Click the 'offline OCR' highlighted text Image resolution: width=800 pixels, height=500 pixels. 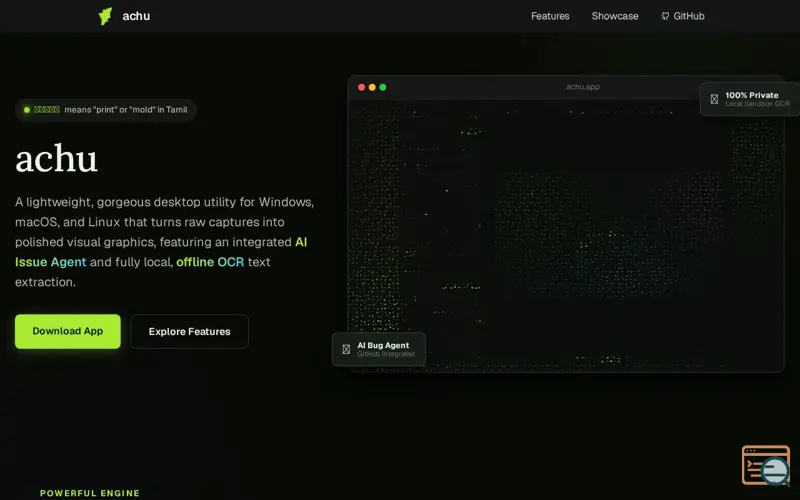(x=210, y=262)
